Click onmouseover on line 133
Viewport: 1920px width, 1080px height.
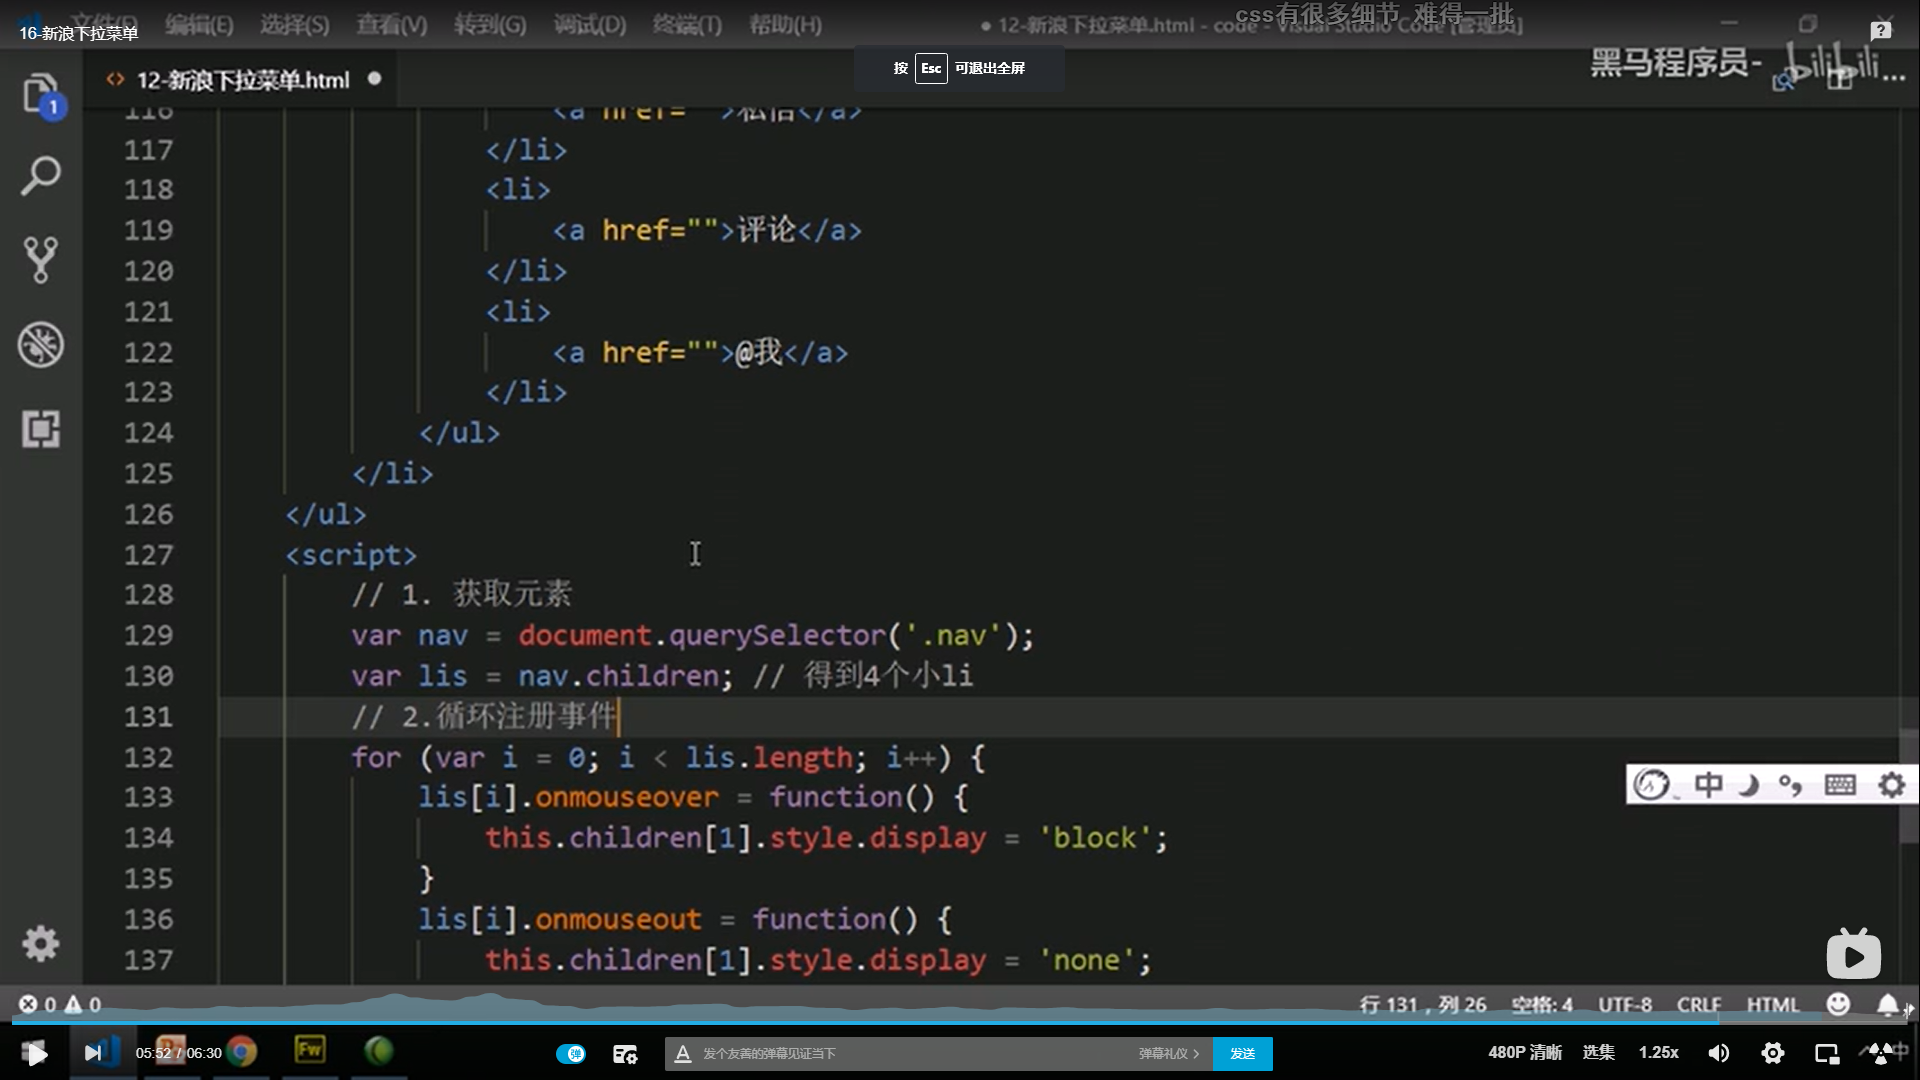pos(626,797)
